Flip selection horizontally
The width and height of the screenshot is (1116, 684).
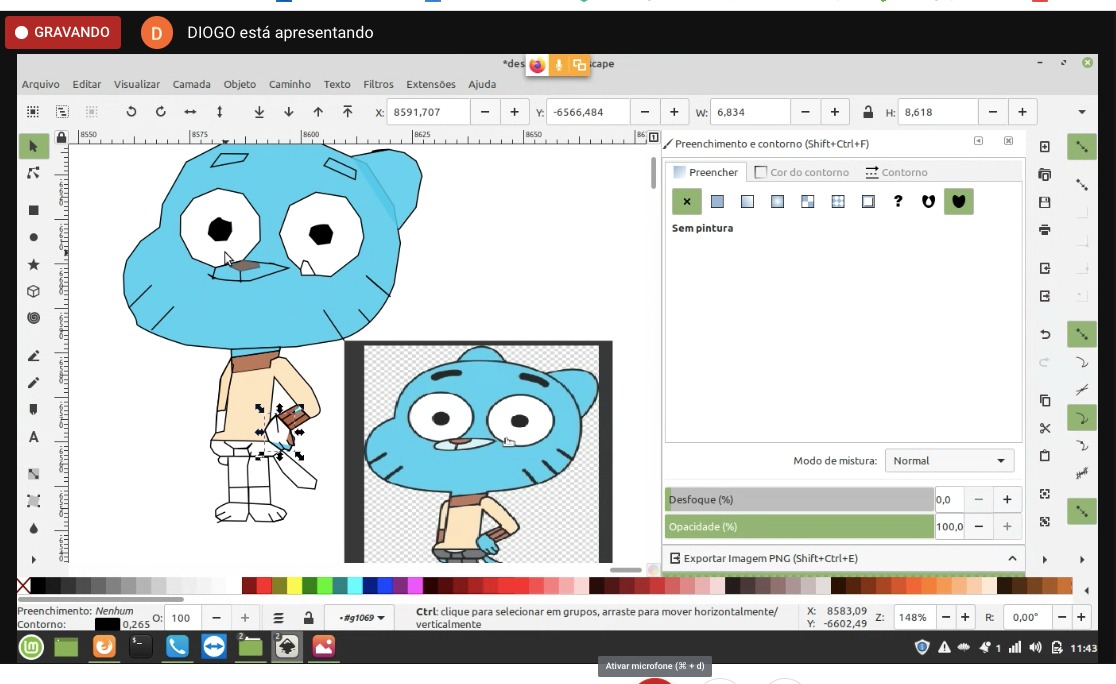[190, 112]
